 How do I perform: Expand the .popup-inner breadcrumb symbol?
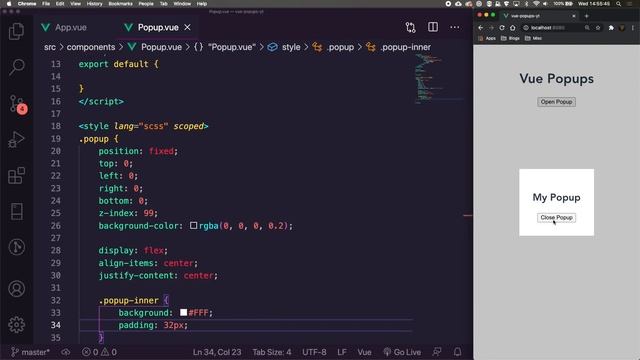pos(398,47)
